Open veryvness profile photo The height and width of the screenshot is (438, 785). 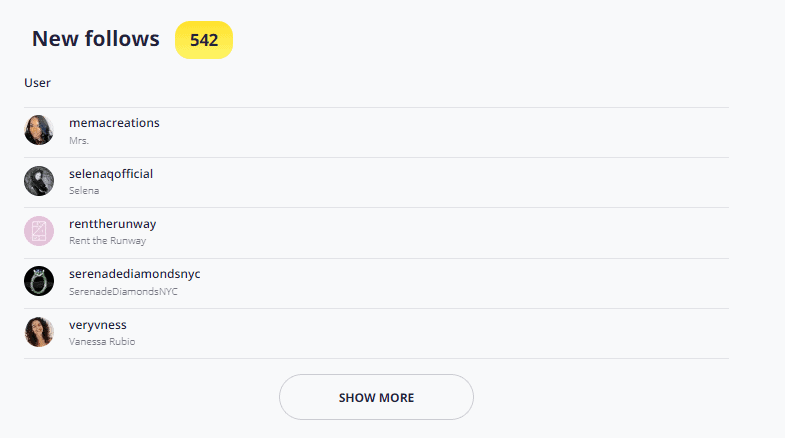[39, 331]
